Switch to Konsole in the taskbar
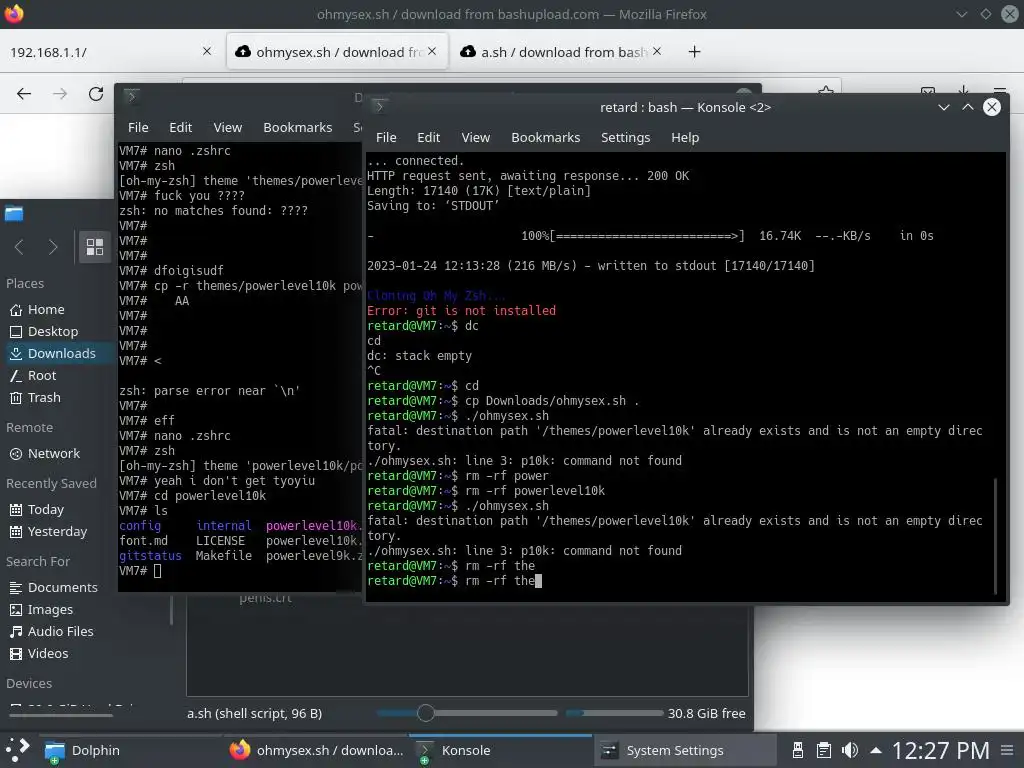 click(x=500, y=750)
